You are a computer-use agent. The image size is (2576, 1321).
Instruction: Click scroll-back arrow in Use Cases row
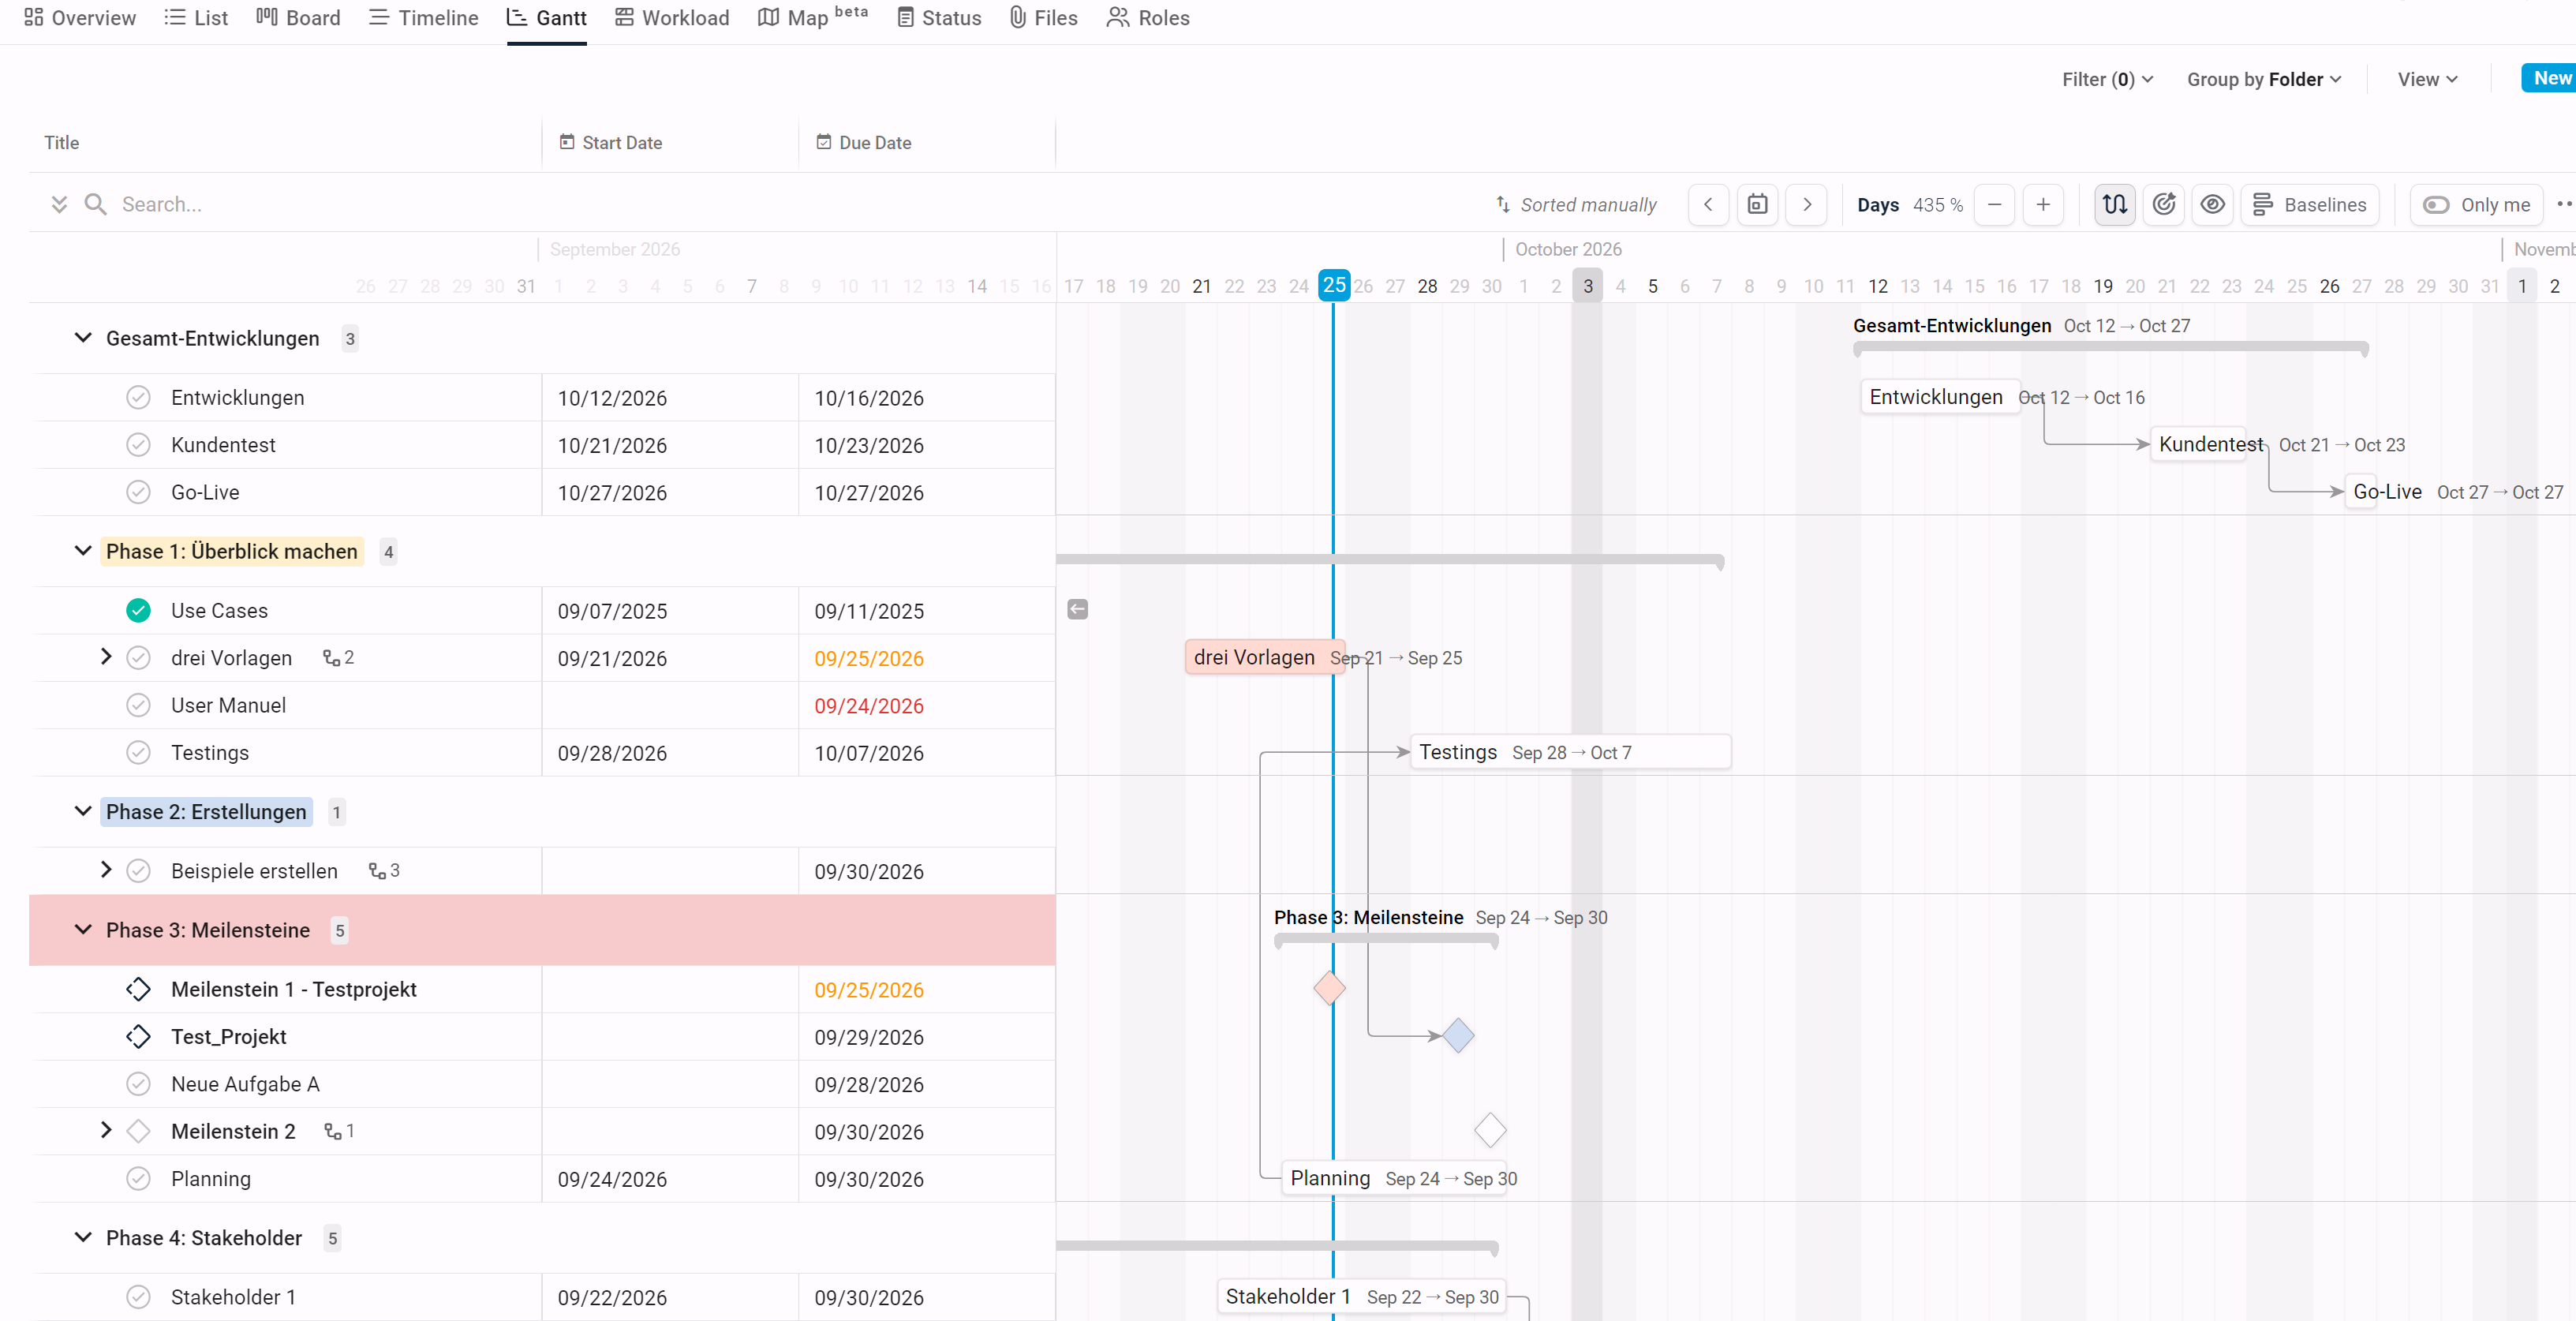coord(1077,610)
